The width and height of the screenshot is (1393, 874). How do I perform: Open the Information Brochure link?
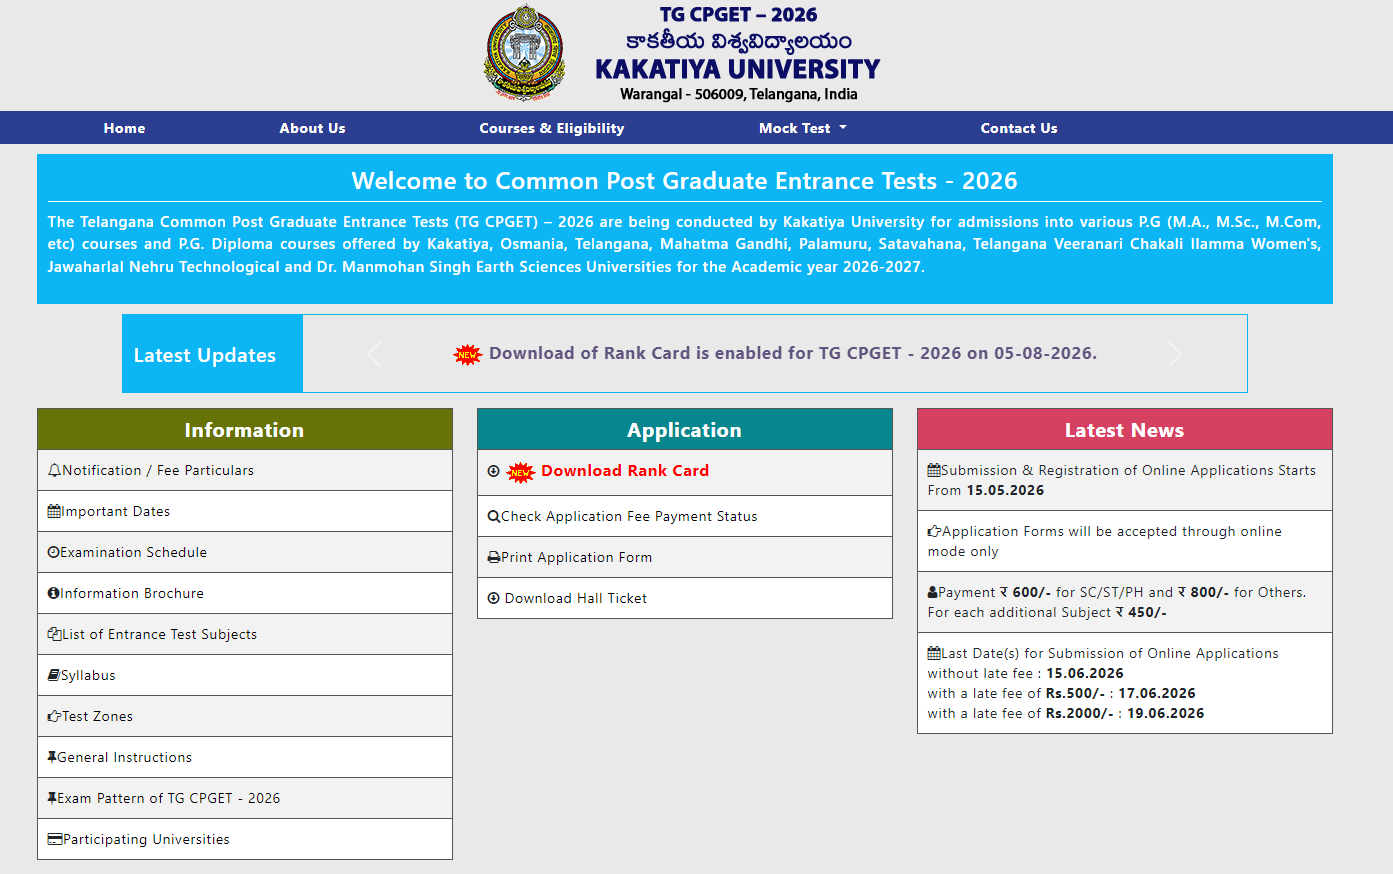coord(132,593)
